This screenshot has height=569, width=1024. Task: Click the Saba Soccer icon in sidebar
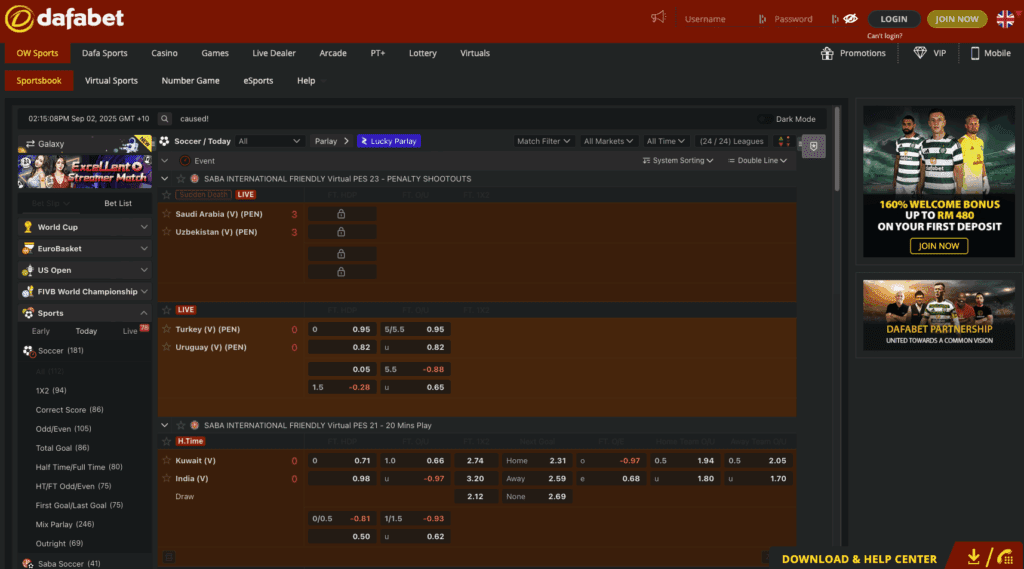coord(27,563)
